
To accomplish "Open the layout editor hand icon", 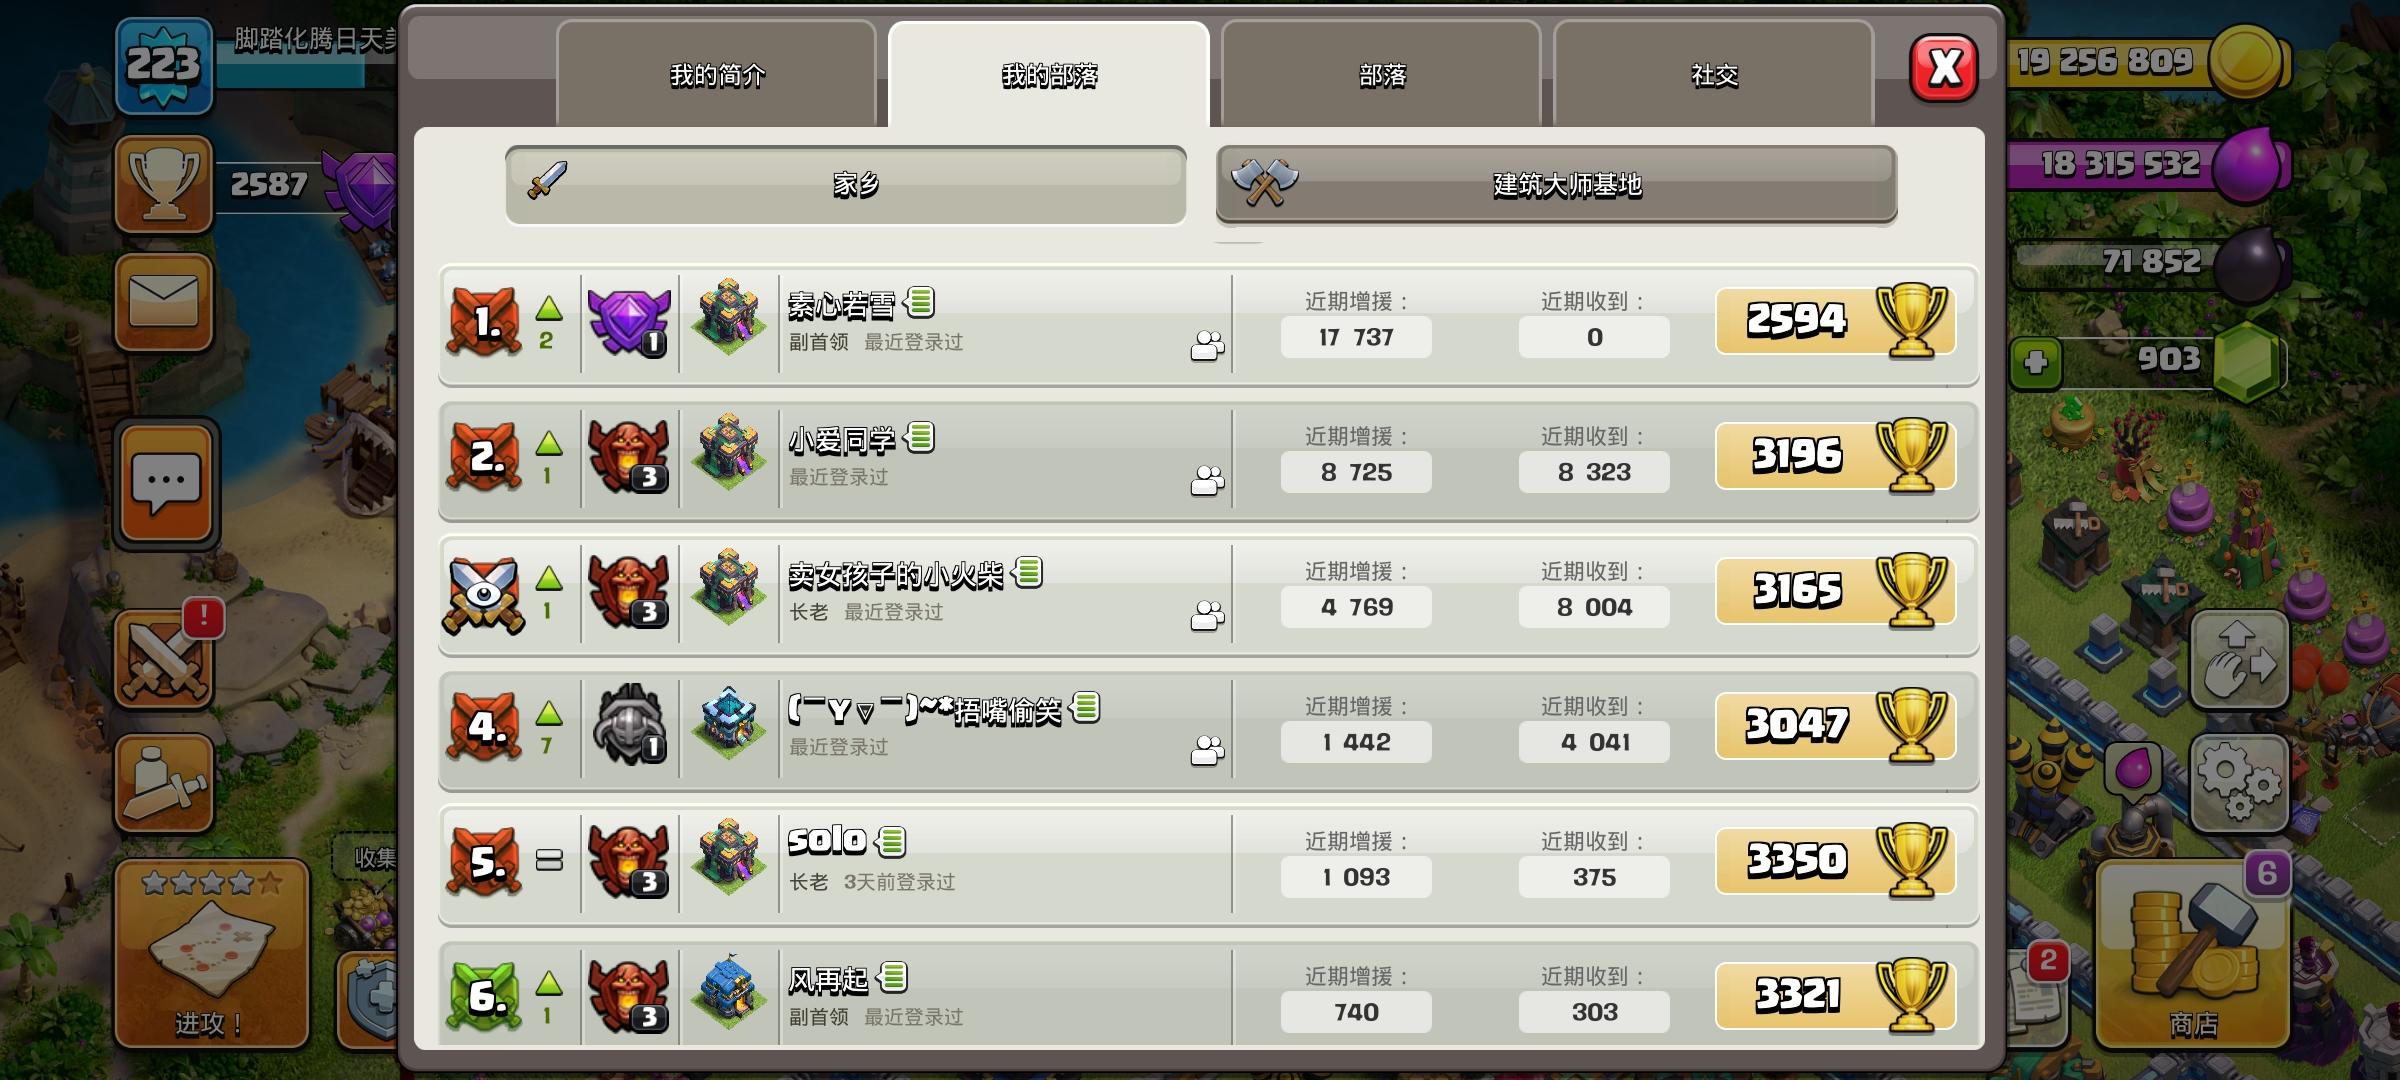I will click(x=2239, y=659).
